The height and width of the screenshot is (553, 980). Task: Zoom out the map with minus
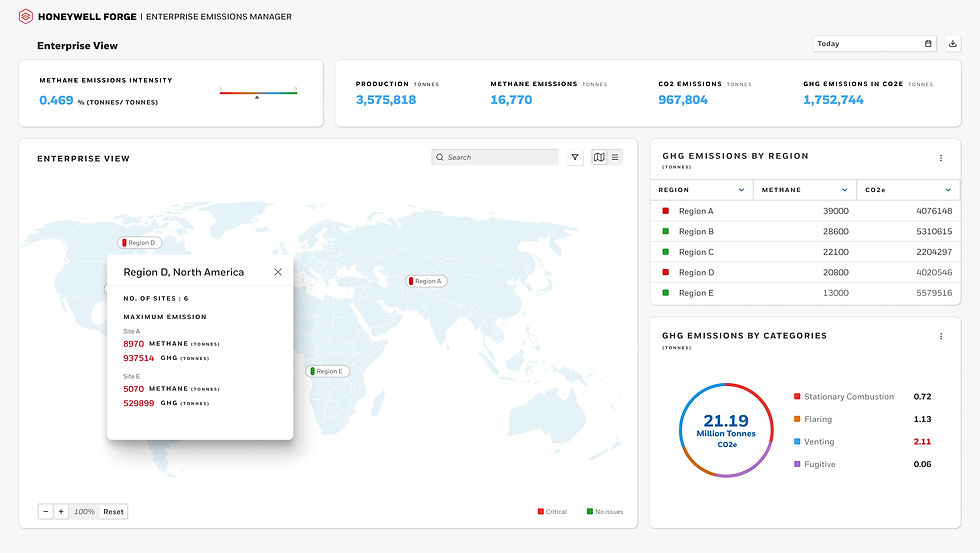coord(46,512)
